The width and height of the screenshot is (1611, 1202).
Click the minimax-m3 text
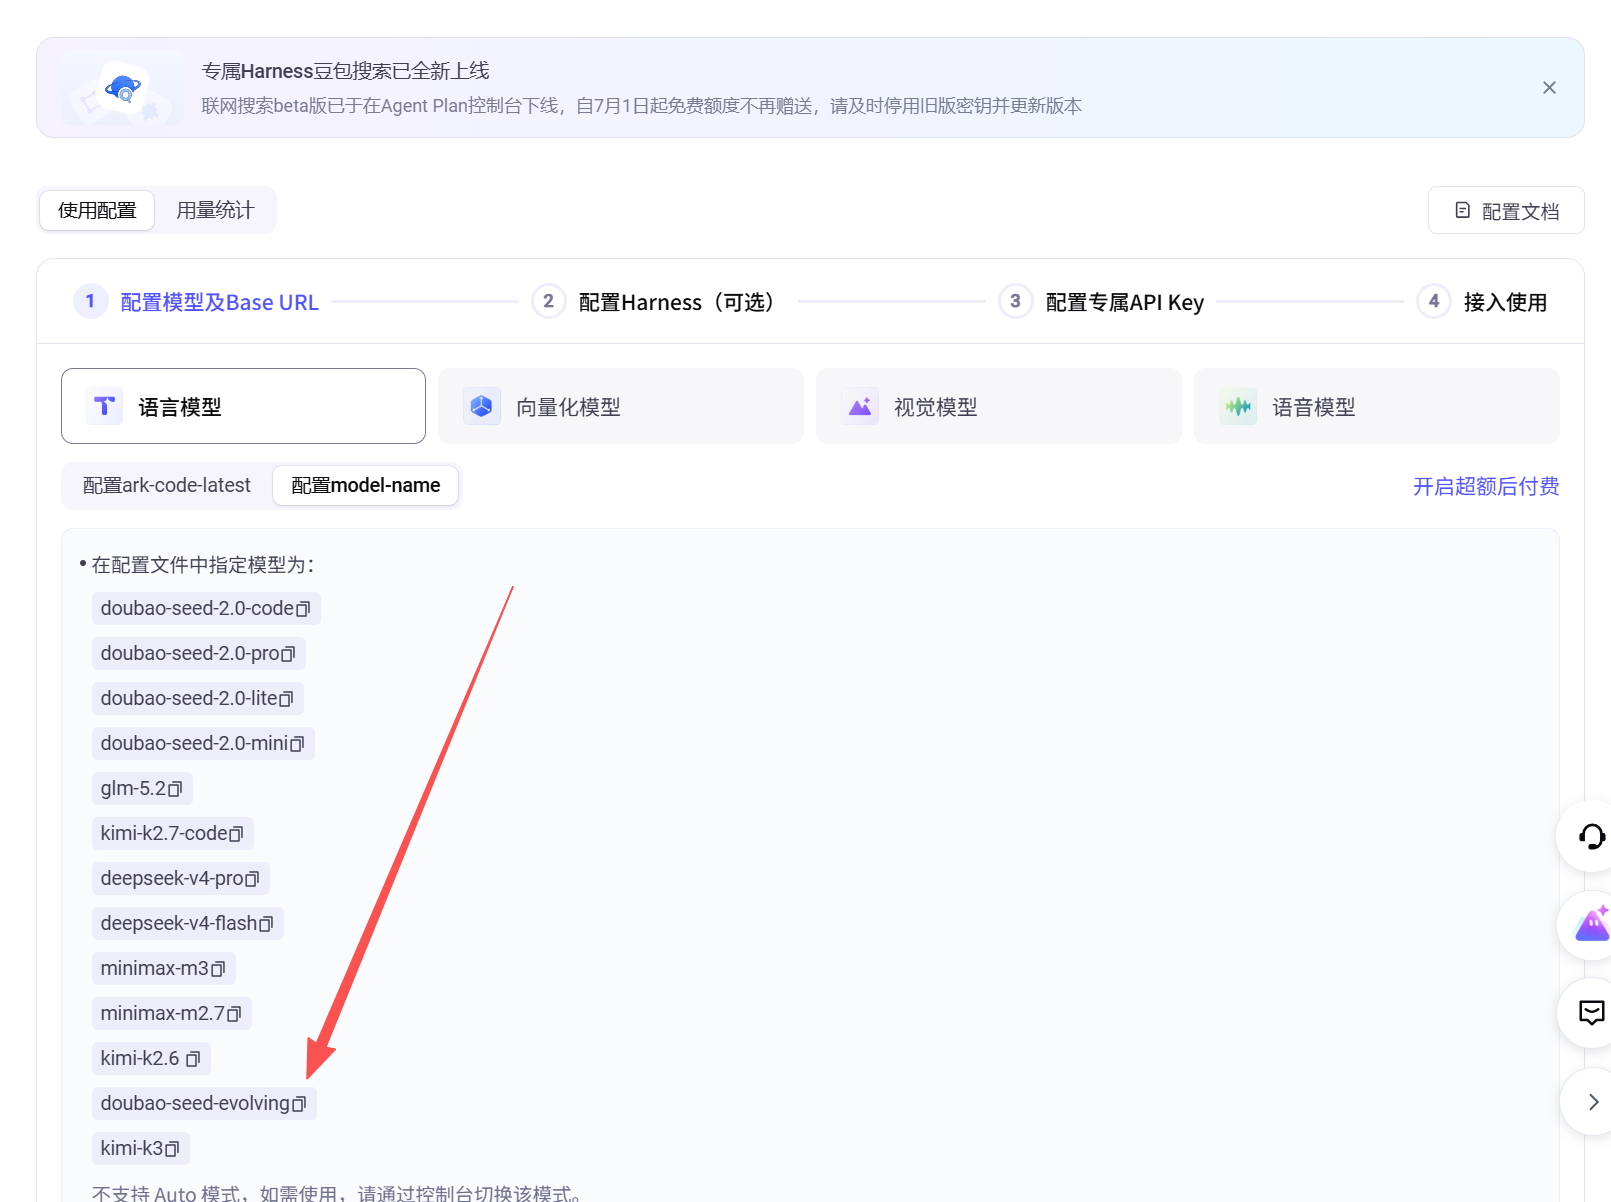point(155,968)
